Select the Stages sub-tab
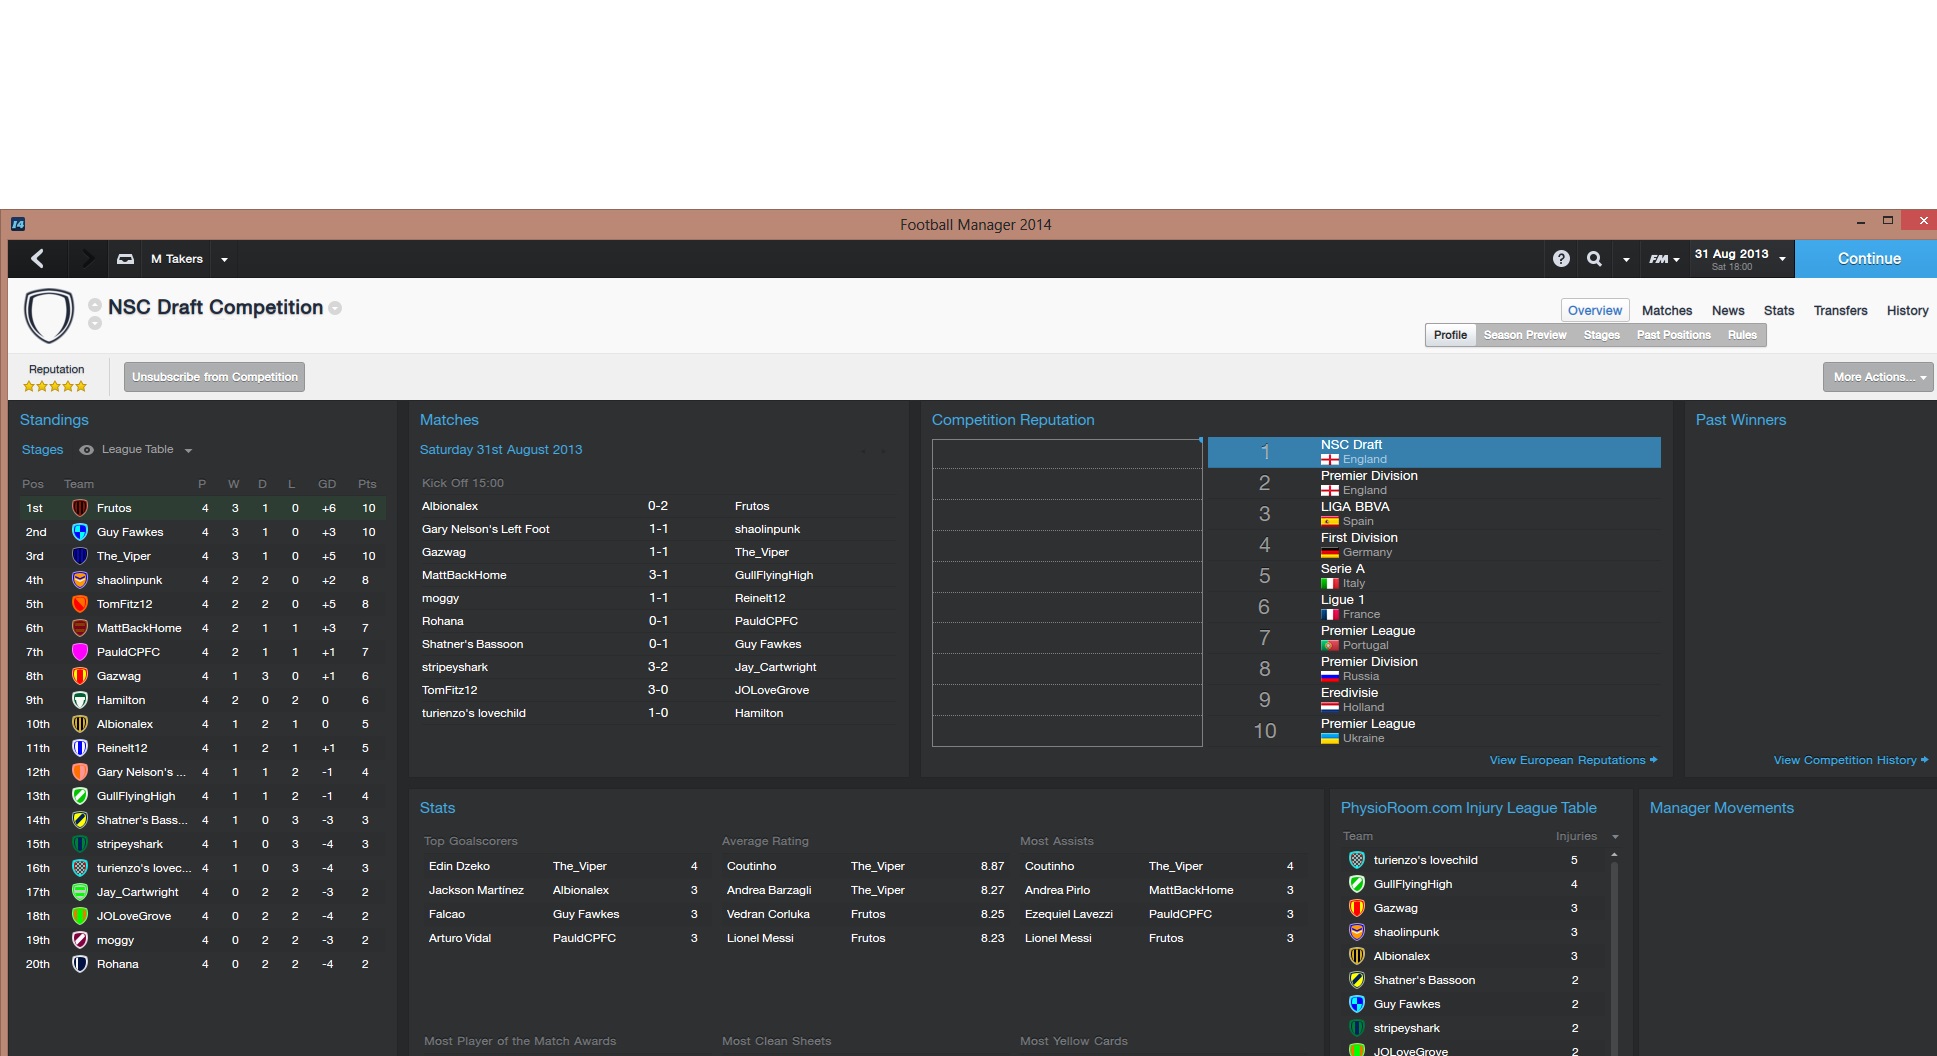 [x=1601, y=335]
